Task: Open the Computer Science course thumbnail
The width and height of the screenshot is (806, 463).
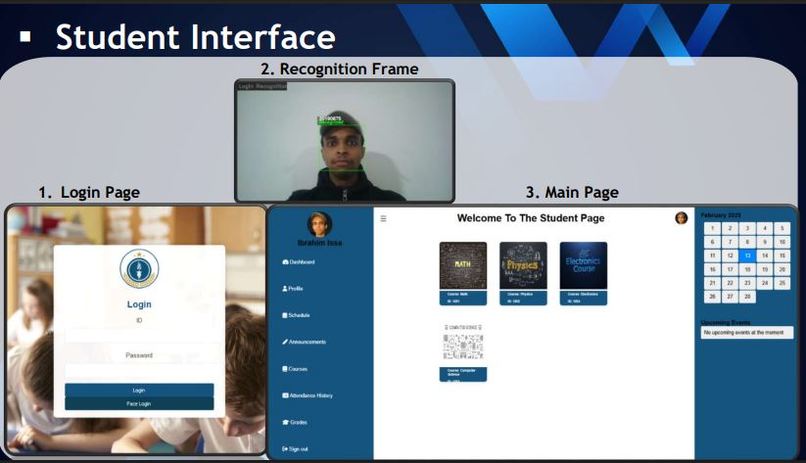Action: pyautogui.click(x=463, y=344)
